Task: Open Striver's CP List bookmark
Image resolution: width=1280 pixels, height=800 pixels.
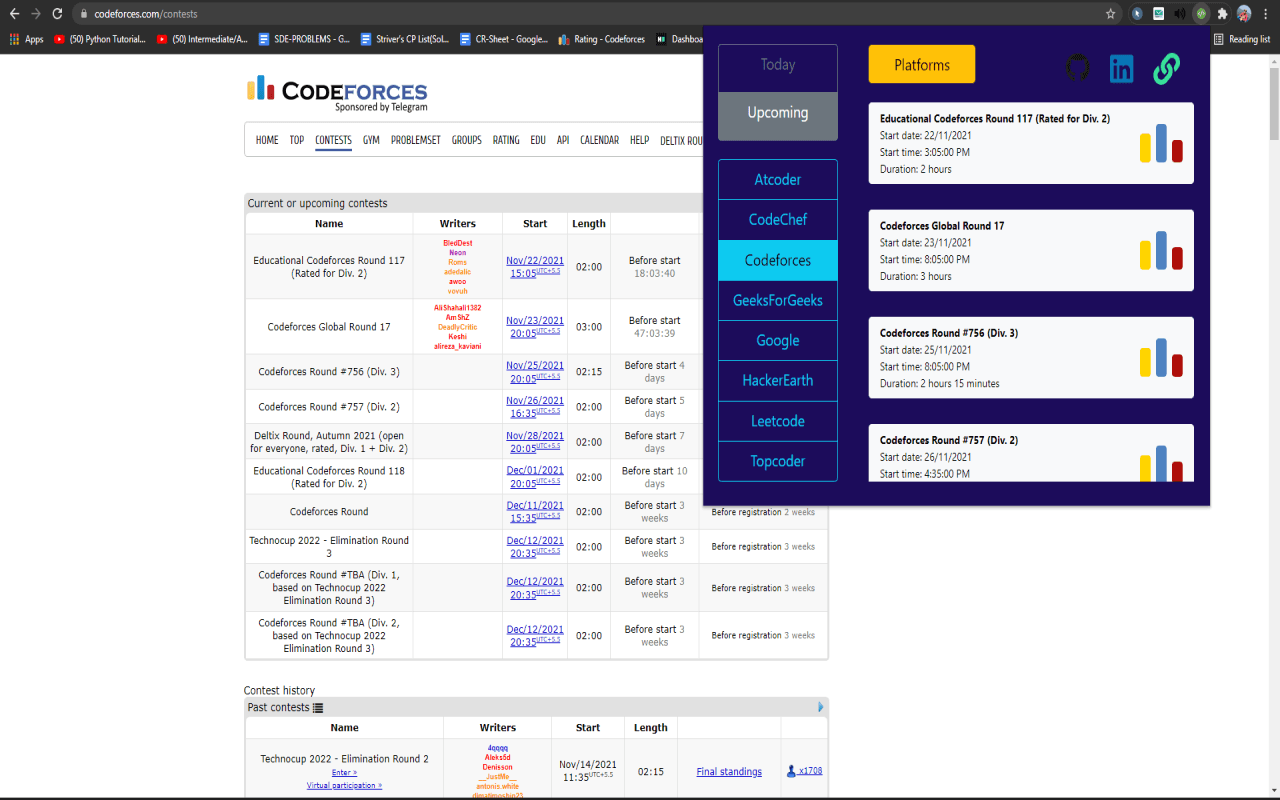Action: (x=406, y=40)
